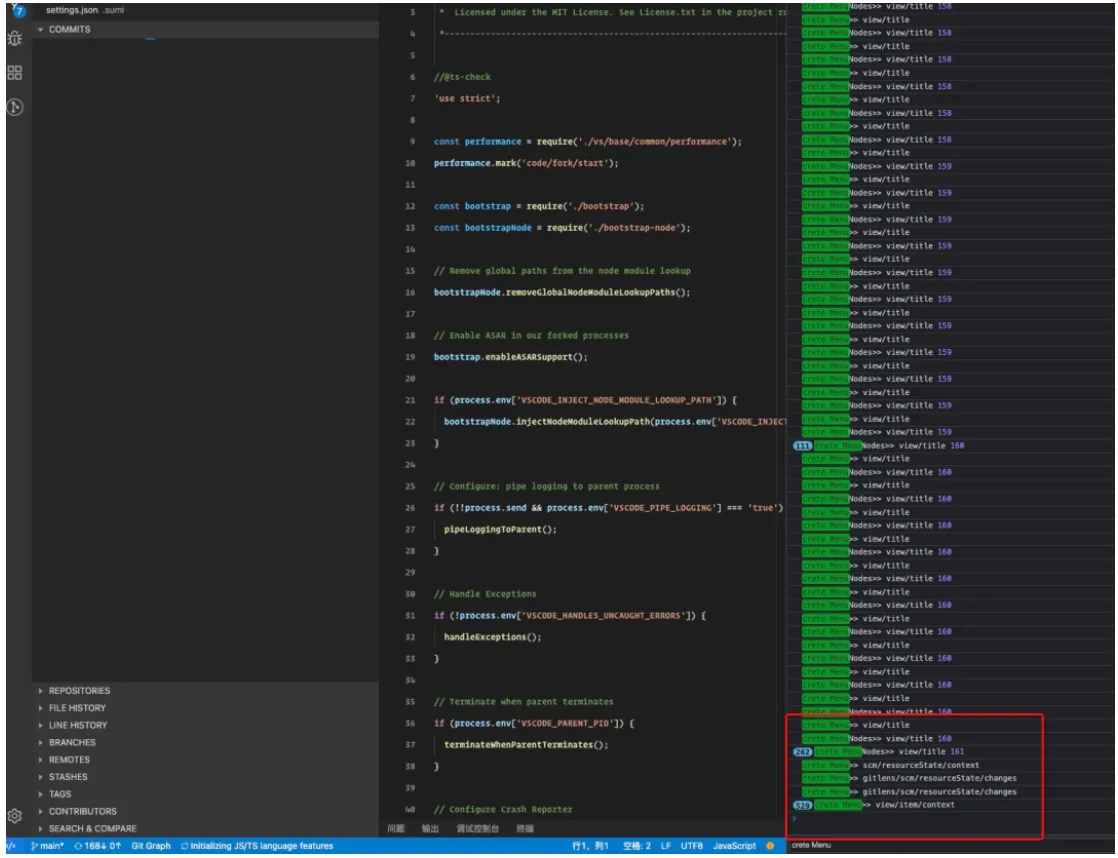
Task: Click the view/item/context log line
Action: [884, 805]
